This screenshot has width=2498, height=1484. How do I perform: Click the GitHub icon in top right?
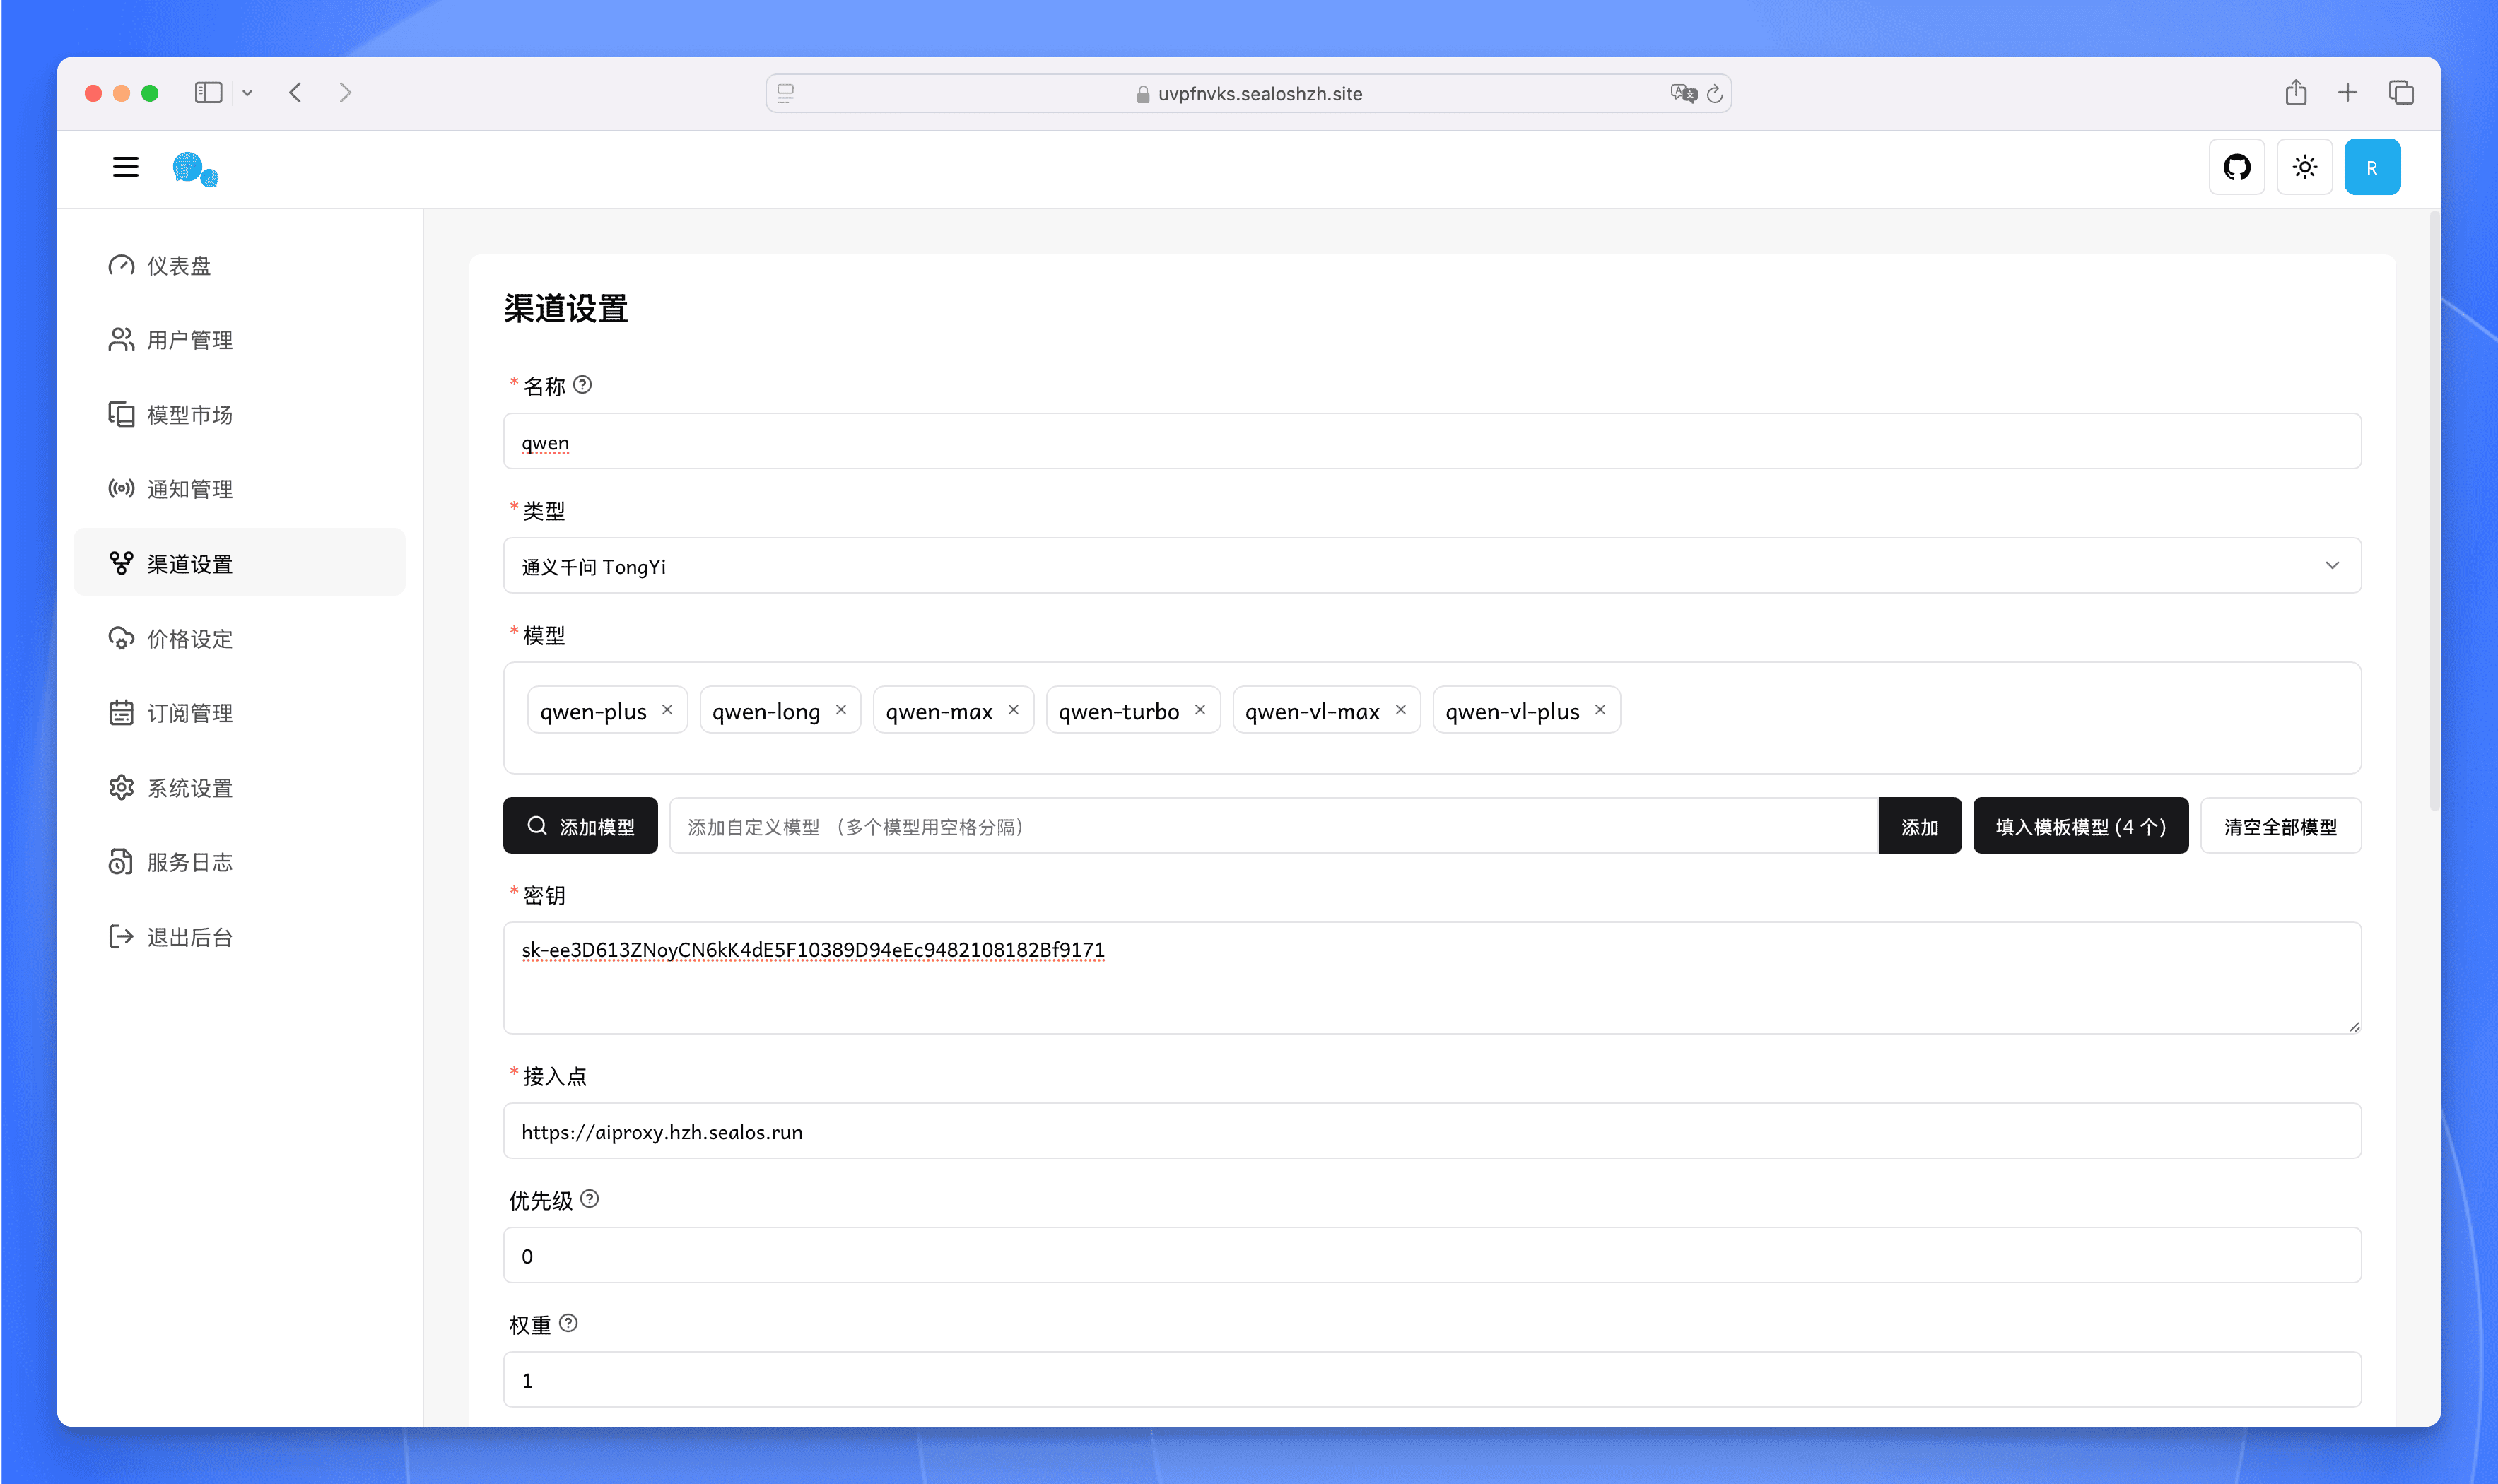coord(2235,166)
